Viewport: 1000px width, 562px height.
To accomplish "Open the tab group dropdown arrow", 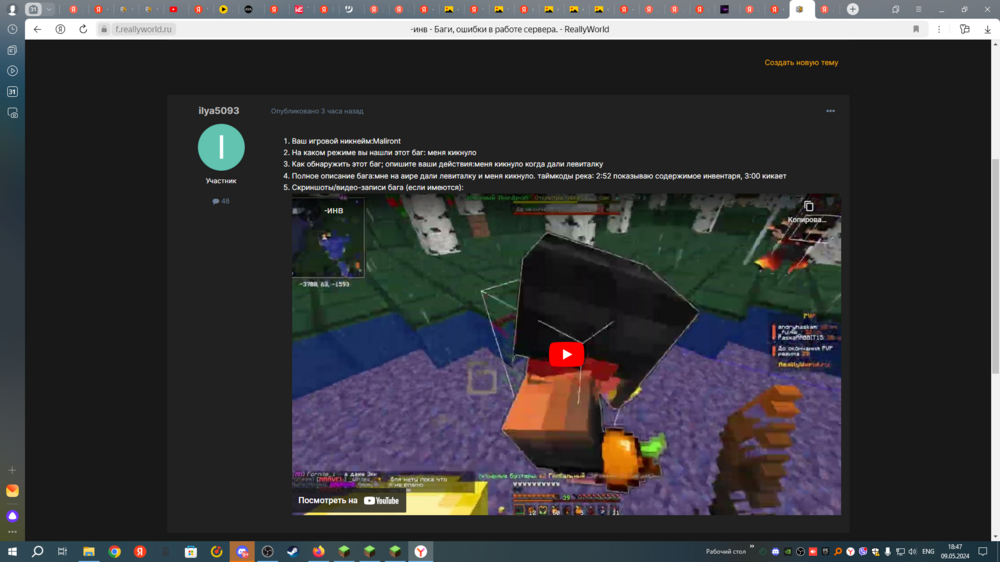I will (x=48, y=9).
